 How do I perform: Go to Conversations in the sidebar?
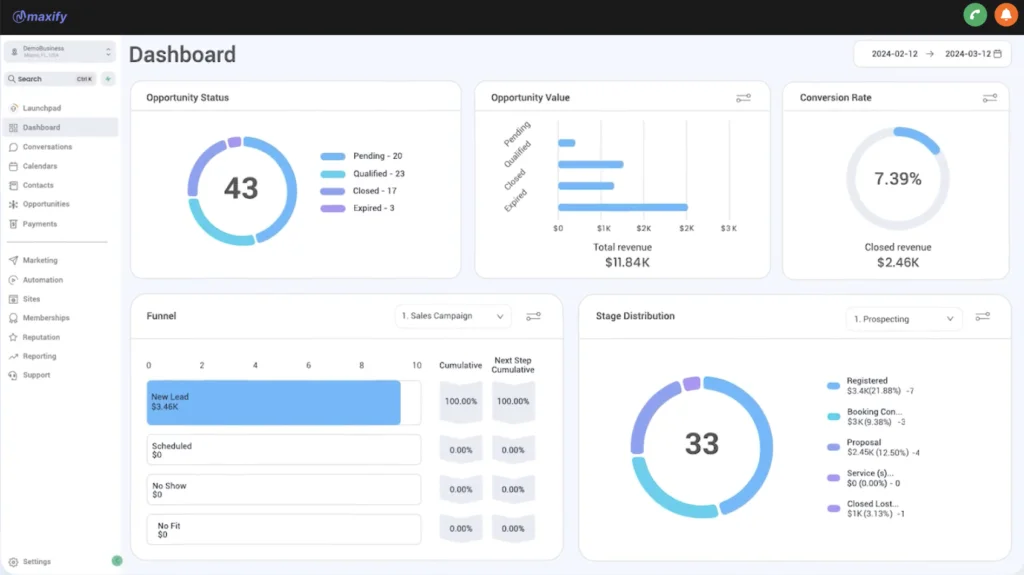(47, 147)
